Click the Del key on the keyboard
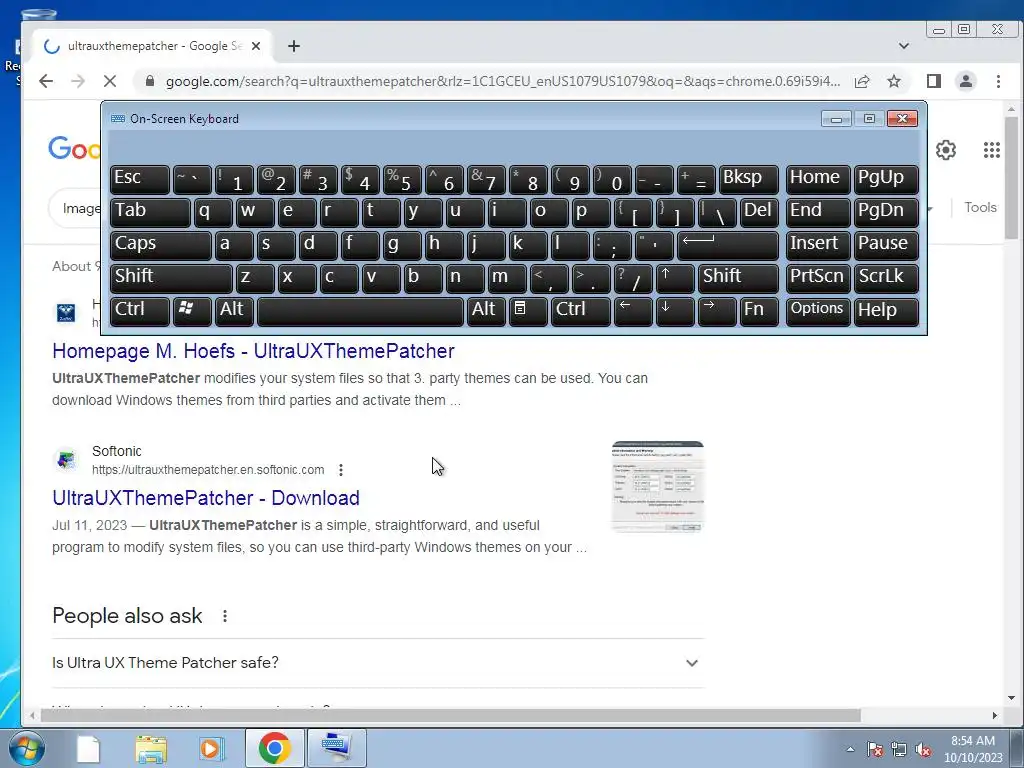Viewport: 1024px width, 768px height. point(759,212)
